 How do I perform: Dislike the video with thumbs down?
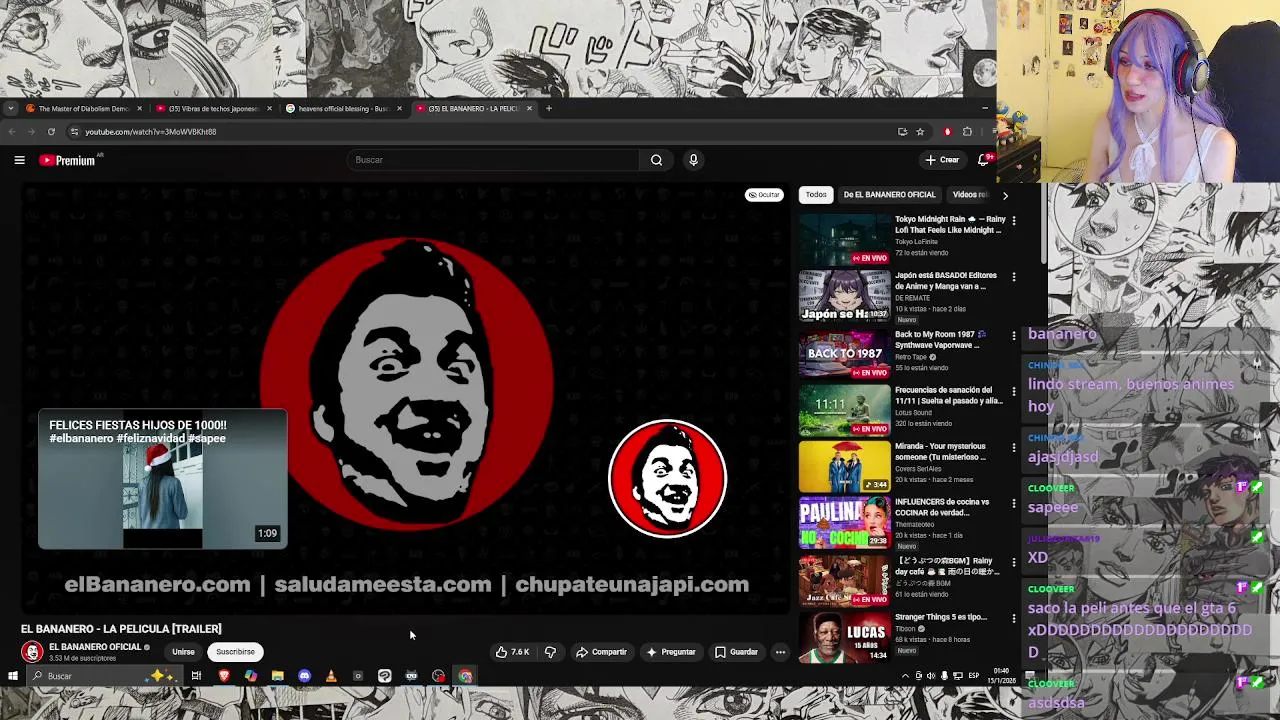tap(550, 652)
